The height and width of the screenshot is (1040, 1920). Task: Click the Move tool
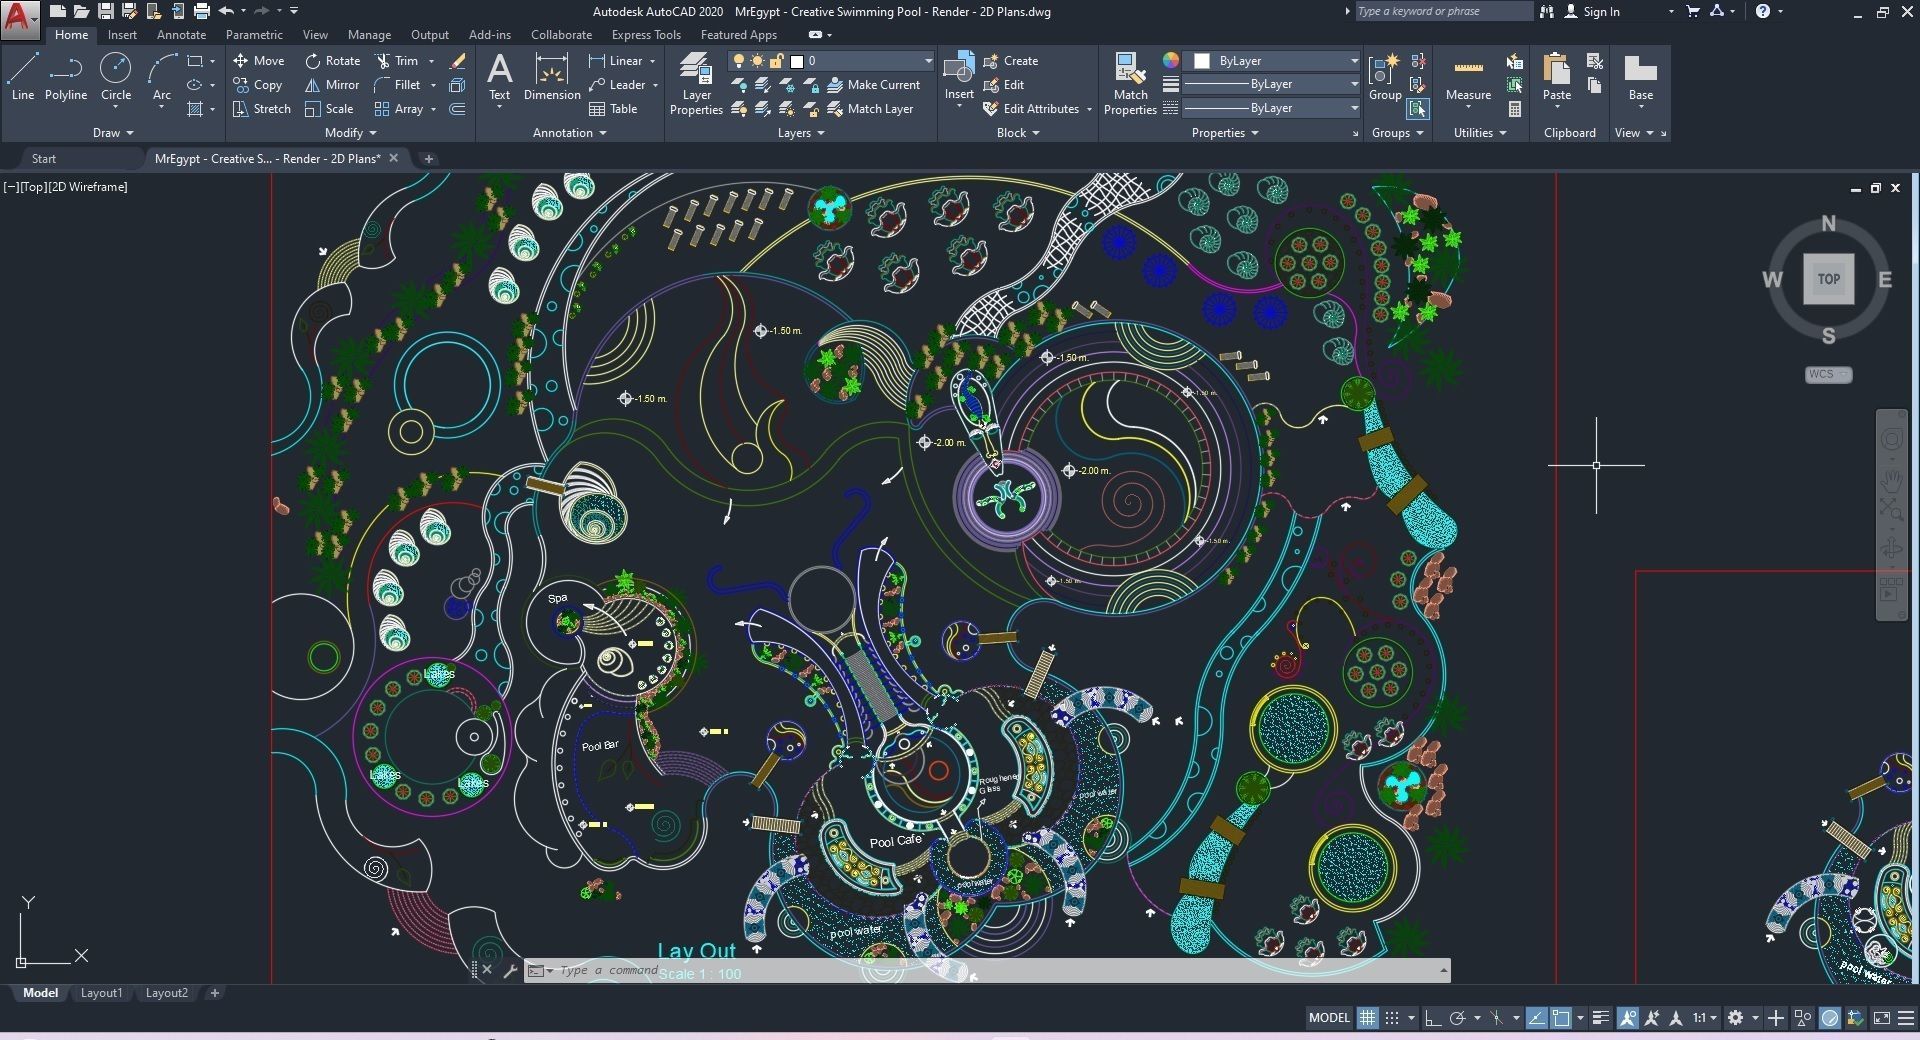(x=258, y=61)
